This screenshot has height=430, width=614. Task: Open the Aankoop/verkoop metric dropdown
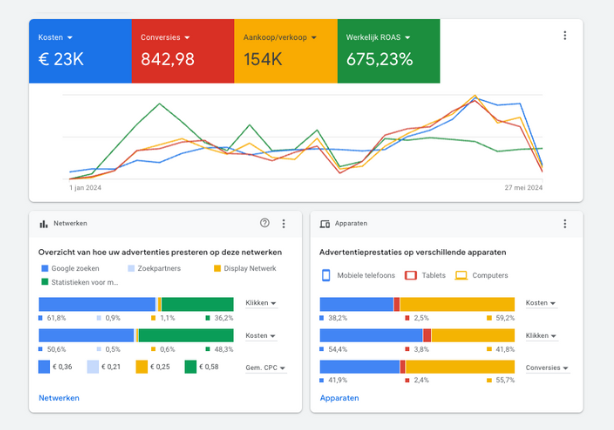click(x=313, y=38)
